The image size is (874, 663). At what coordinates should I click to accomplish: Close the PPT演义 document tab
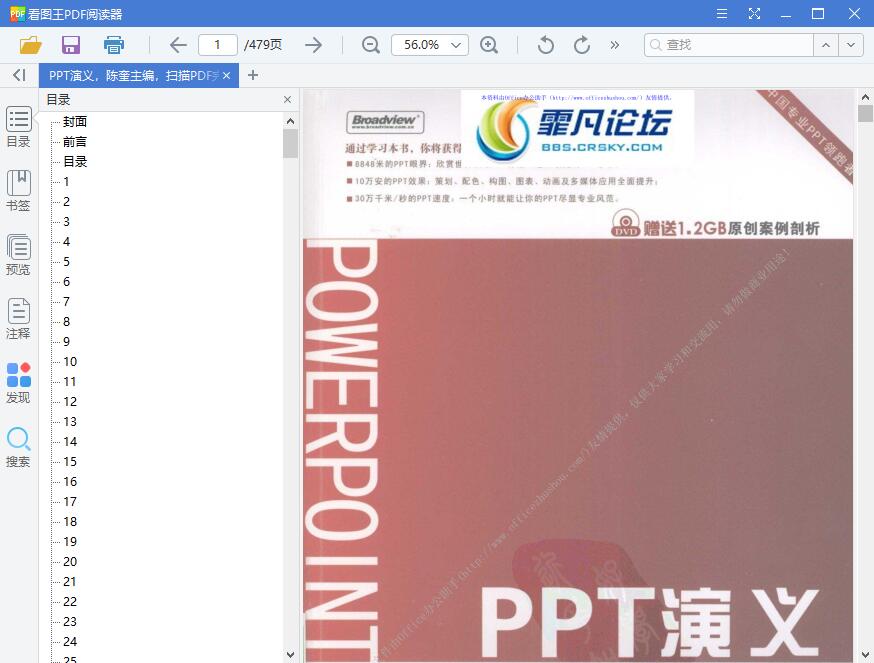pos(226,75)
